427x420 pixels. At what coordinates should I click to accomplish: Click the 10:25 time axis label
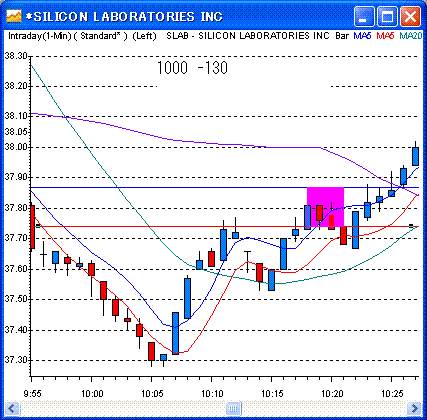click(392, 394)
